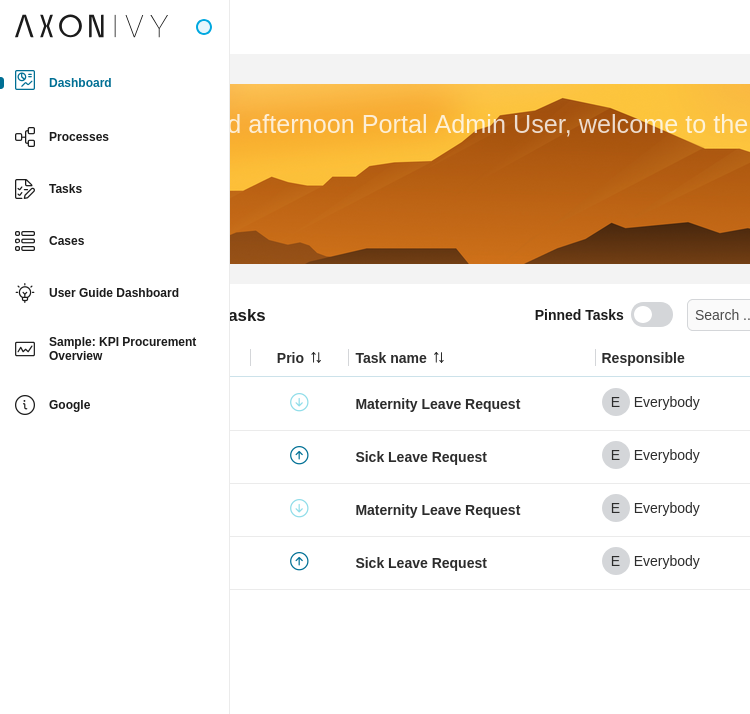This screenshot has height=714, width=750.
Task: Toggle the circle button beside the logo
Action: 204,27
